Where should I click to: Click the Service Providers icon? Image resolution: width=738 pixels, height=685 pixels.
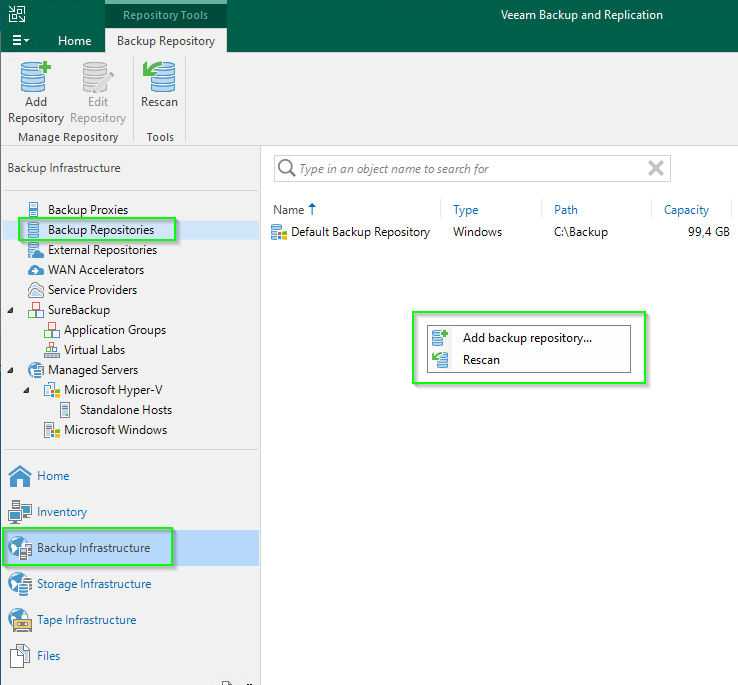tap(36, 290)
